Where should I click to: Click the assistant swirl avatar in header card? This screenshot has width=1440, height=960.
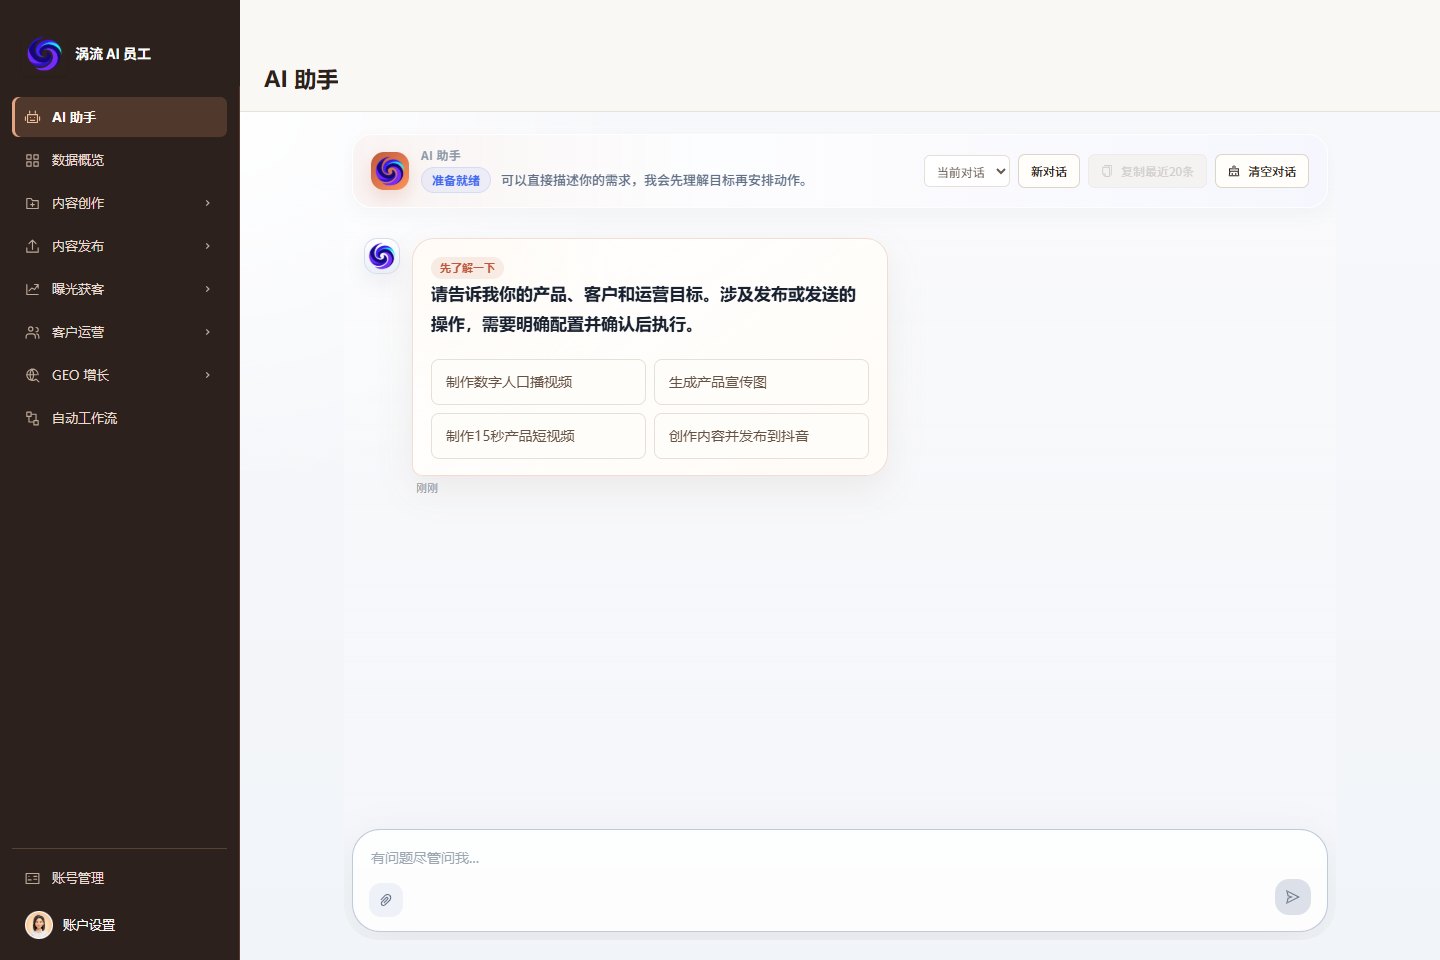[390, 171]
